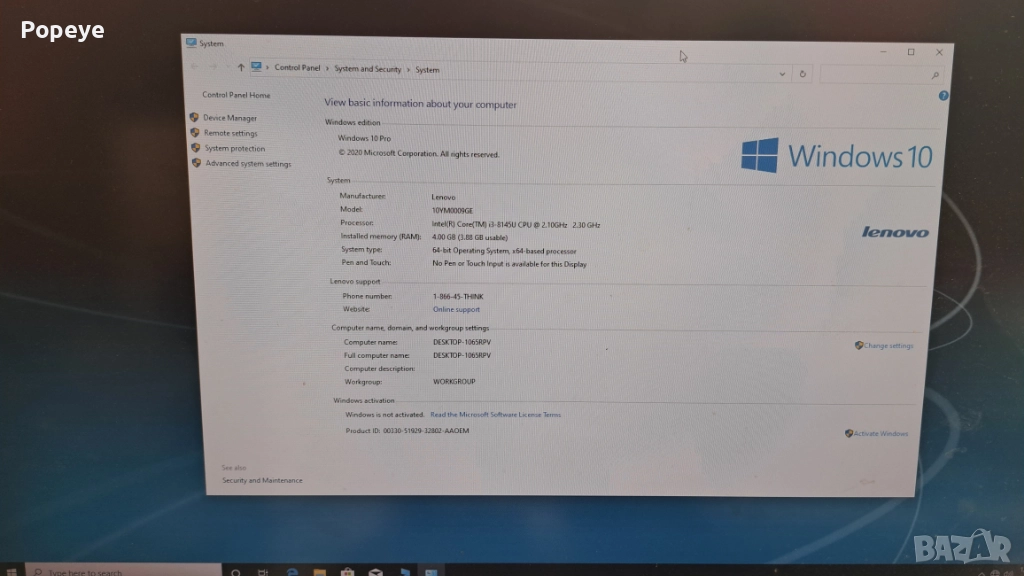Click the magnifier icon in Control Panel search
Screen dimensions: 1024x576
click(935, 75)
